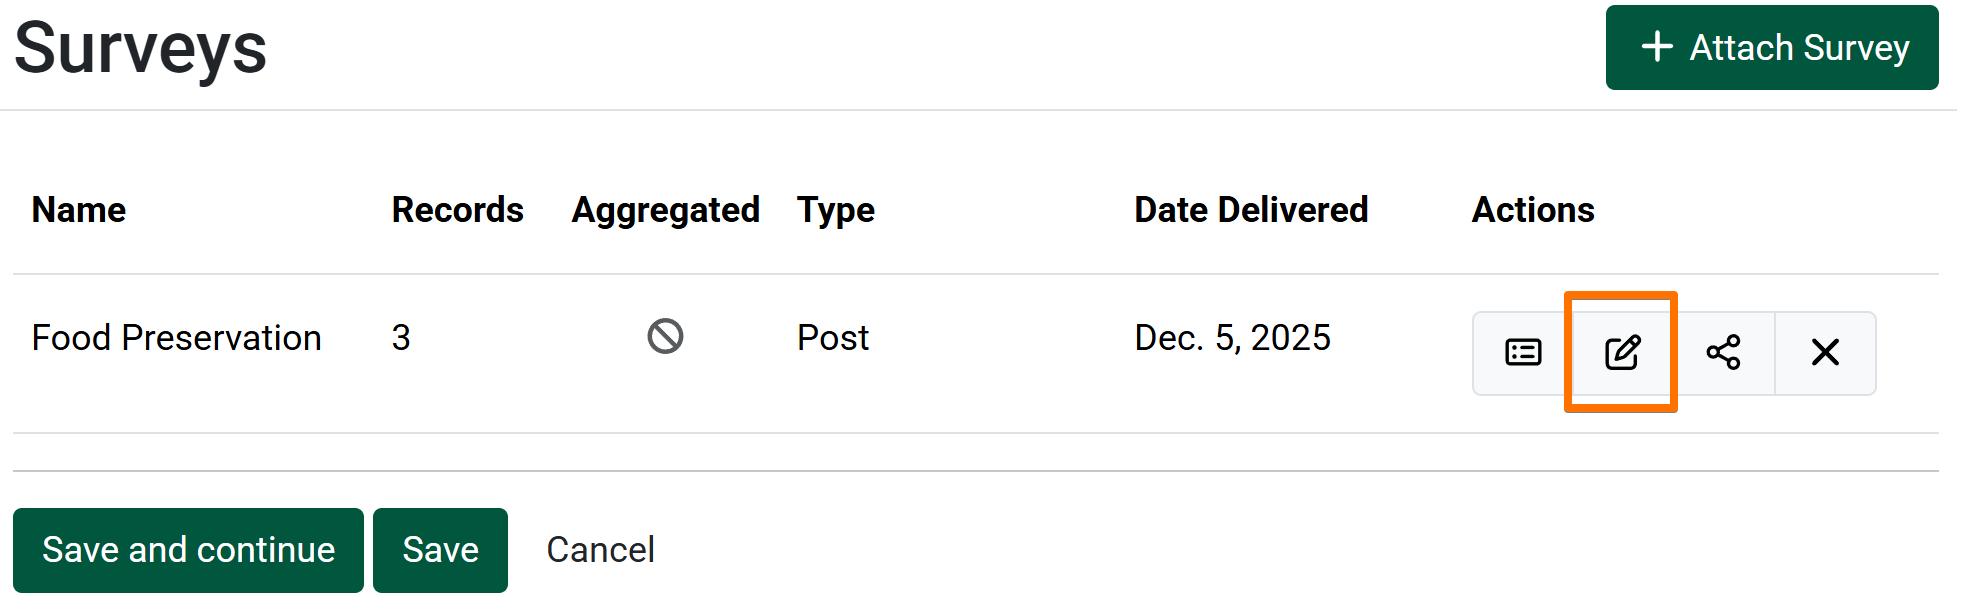The width and height of the screenshot is (1964, 612).
Task: Click the Actions column header
Action: [x=1533, y=210]
